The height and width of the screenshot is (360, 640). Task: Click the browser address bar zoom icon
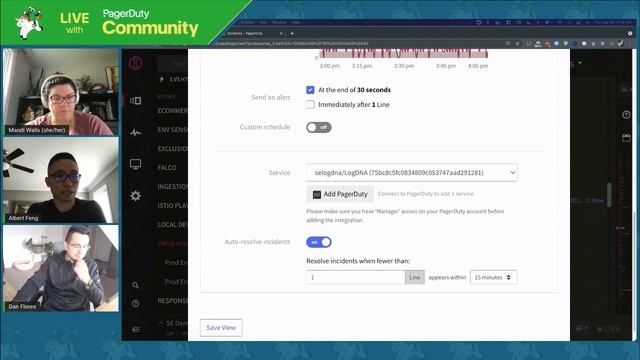[x=508, y=43]
